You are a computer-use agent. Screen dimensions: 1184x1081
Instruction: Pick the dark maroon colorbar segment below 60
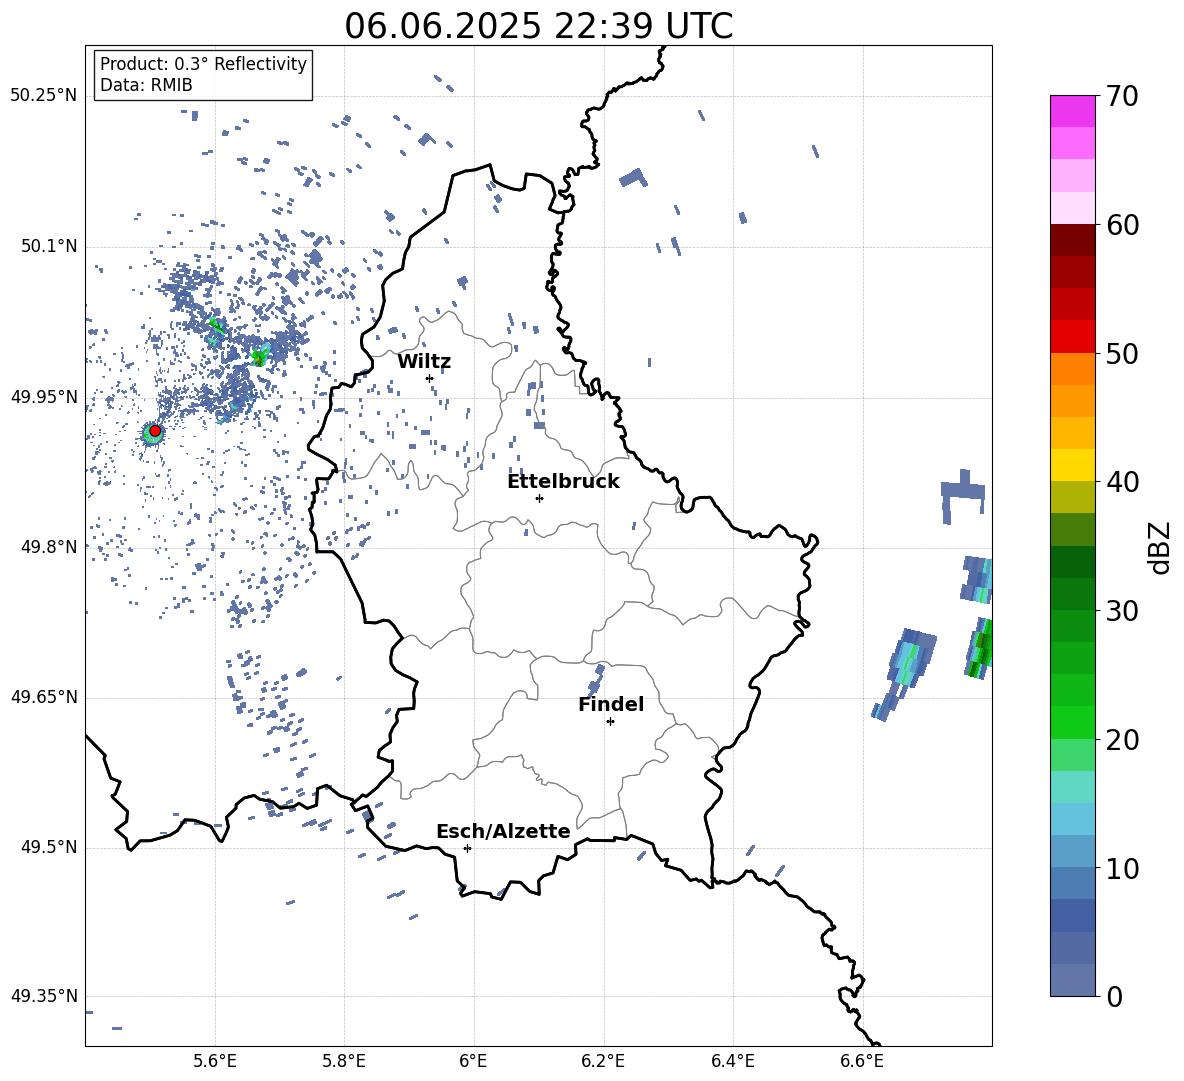(x=1072, y=240)
